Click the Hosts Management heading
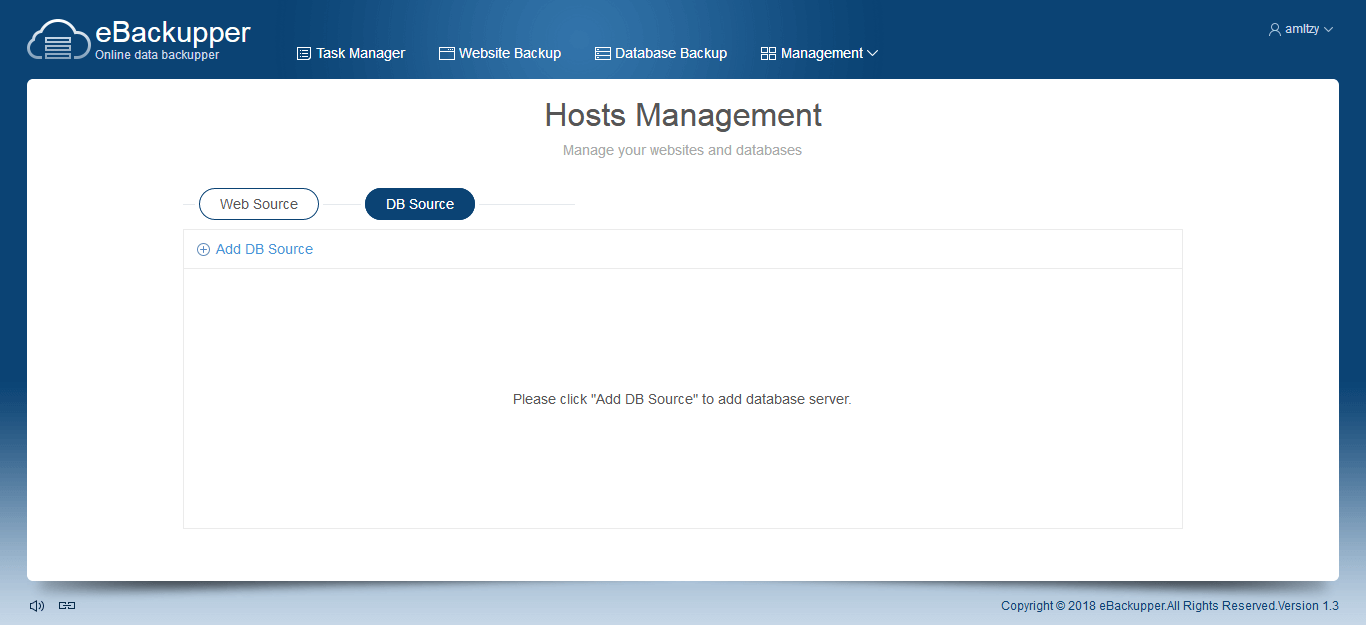The height and width of the screenshot is (625, 1366). 683,115
